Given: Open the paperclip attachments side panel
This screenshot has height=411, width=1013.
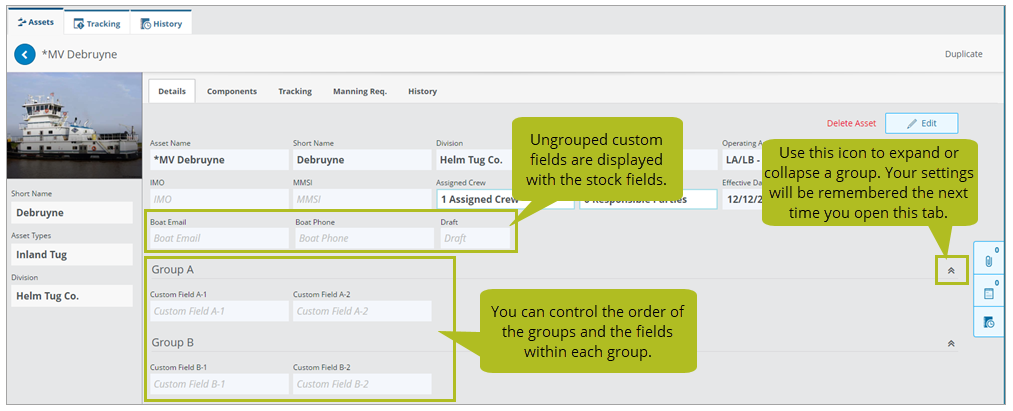Looking at the screenshot, I should pyautogui.click(x=988, y=260).
